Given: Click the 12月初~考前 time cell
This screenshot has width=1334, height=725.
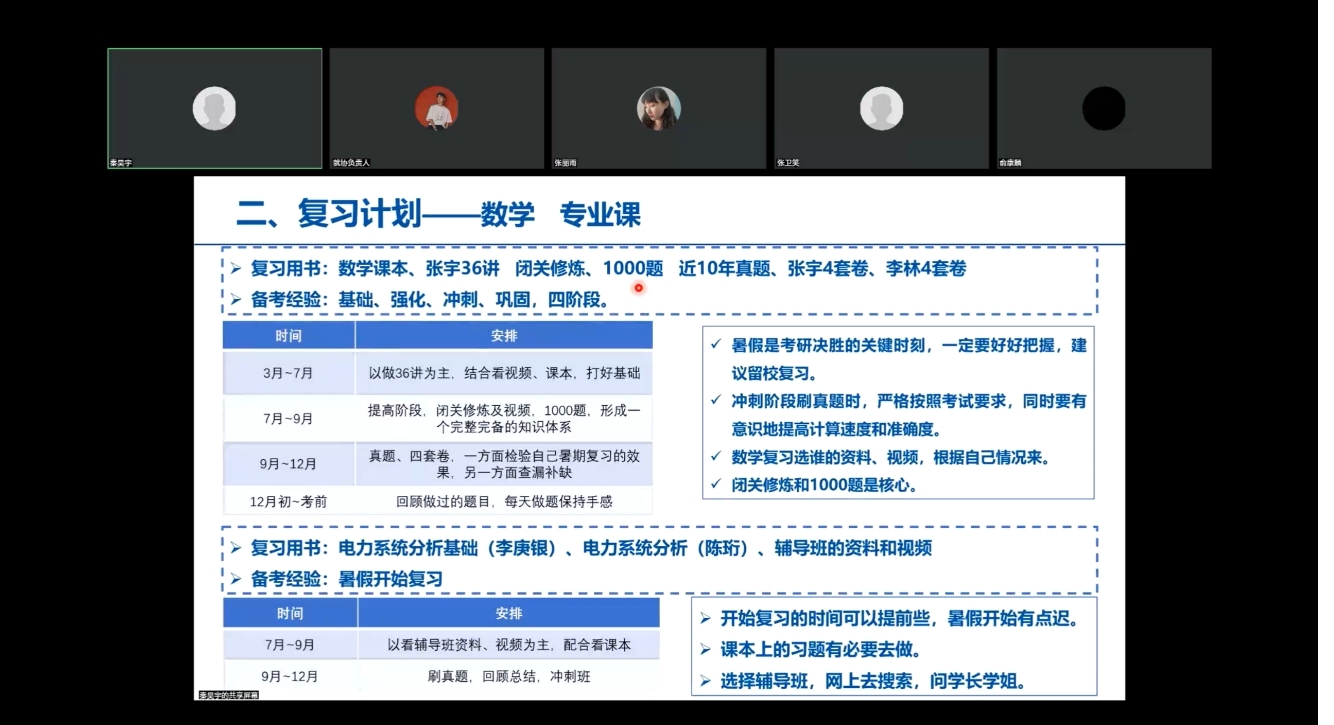Looking at the screenshot, I should click(x=288, y=501).
